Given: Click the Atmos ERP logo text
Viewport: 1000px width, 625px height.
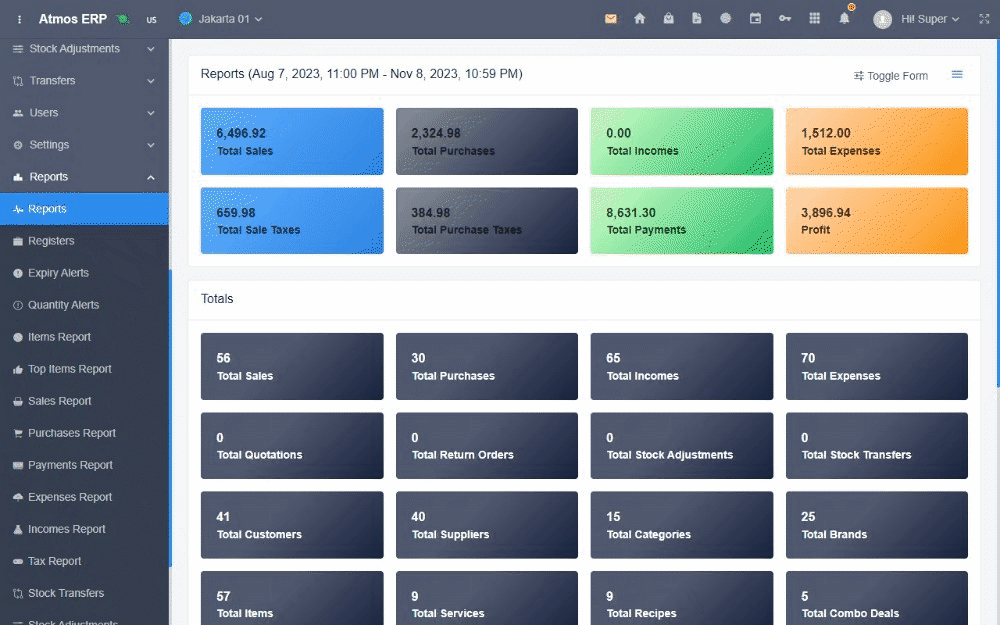Looking at the screenshot, I should [x=73, y=19].
